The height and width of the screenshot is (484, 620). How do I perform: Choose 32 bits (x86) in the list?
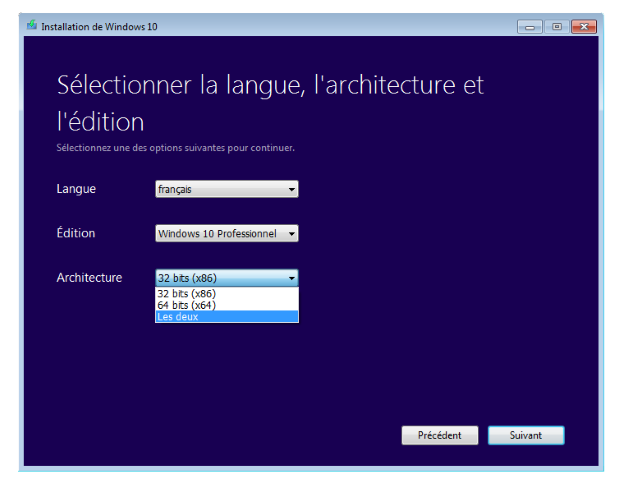[x=227, y=293]
